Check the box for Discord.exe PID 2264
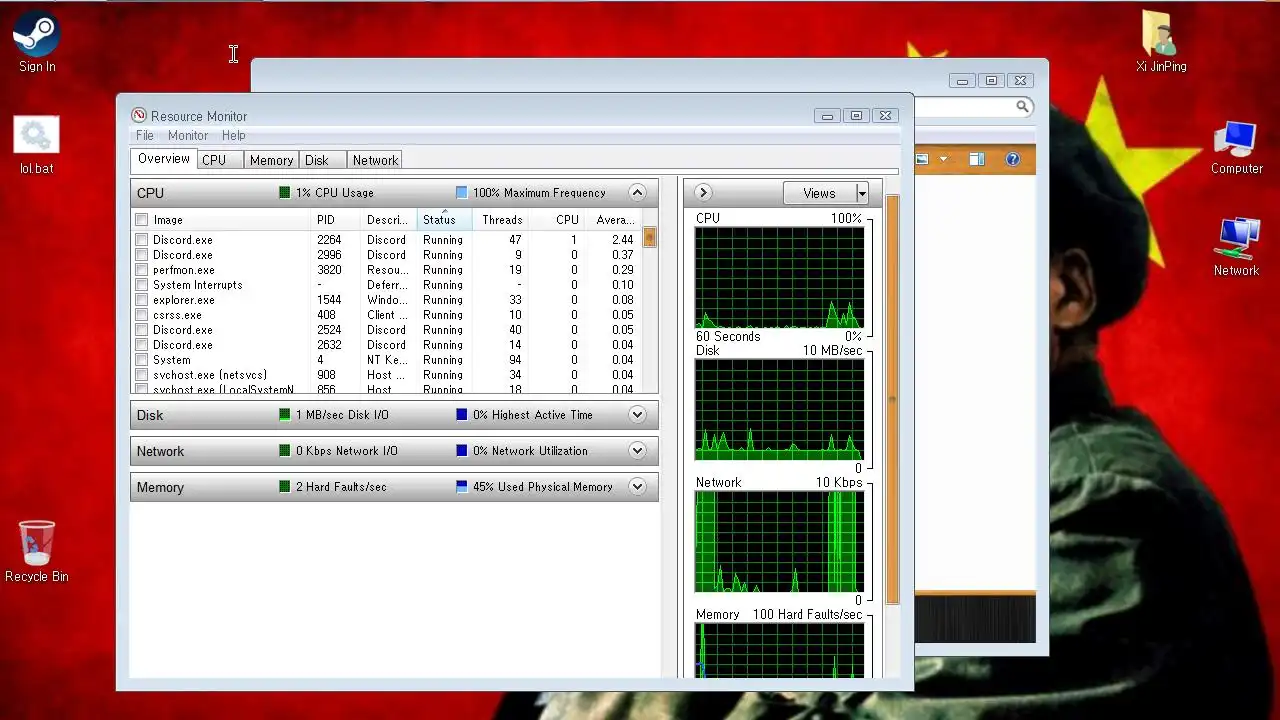 142,240
